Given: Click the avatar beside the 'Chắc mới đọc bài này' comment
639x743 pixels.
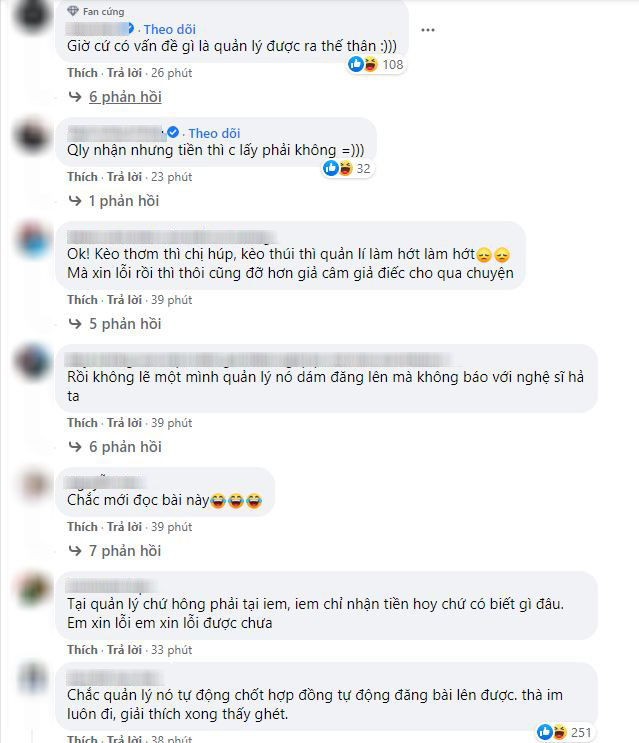Looking at the screenshot, I should [x=34, y=484].
